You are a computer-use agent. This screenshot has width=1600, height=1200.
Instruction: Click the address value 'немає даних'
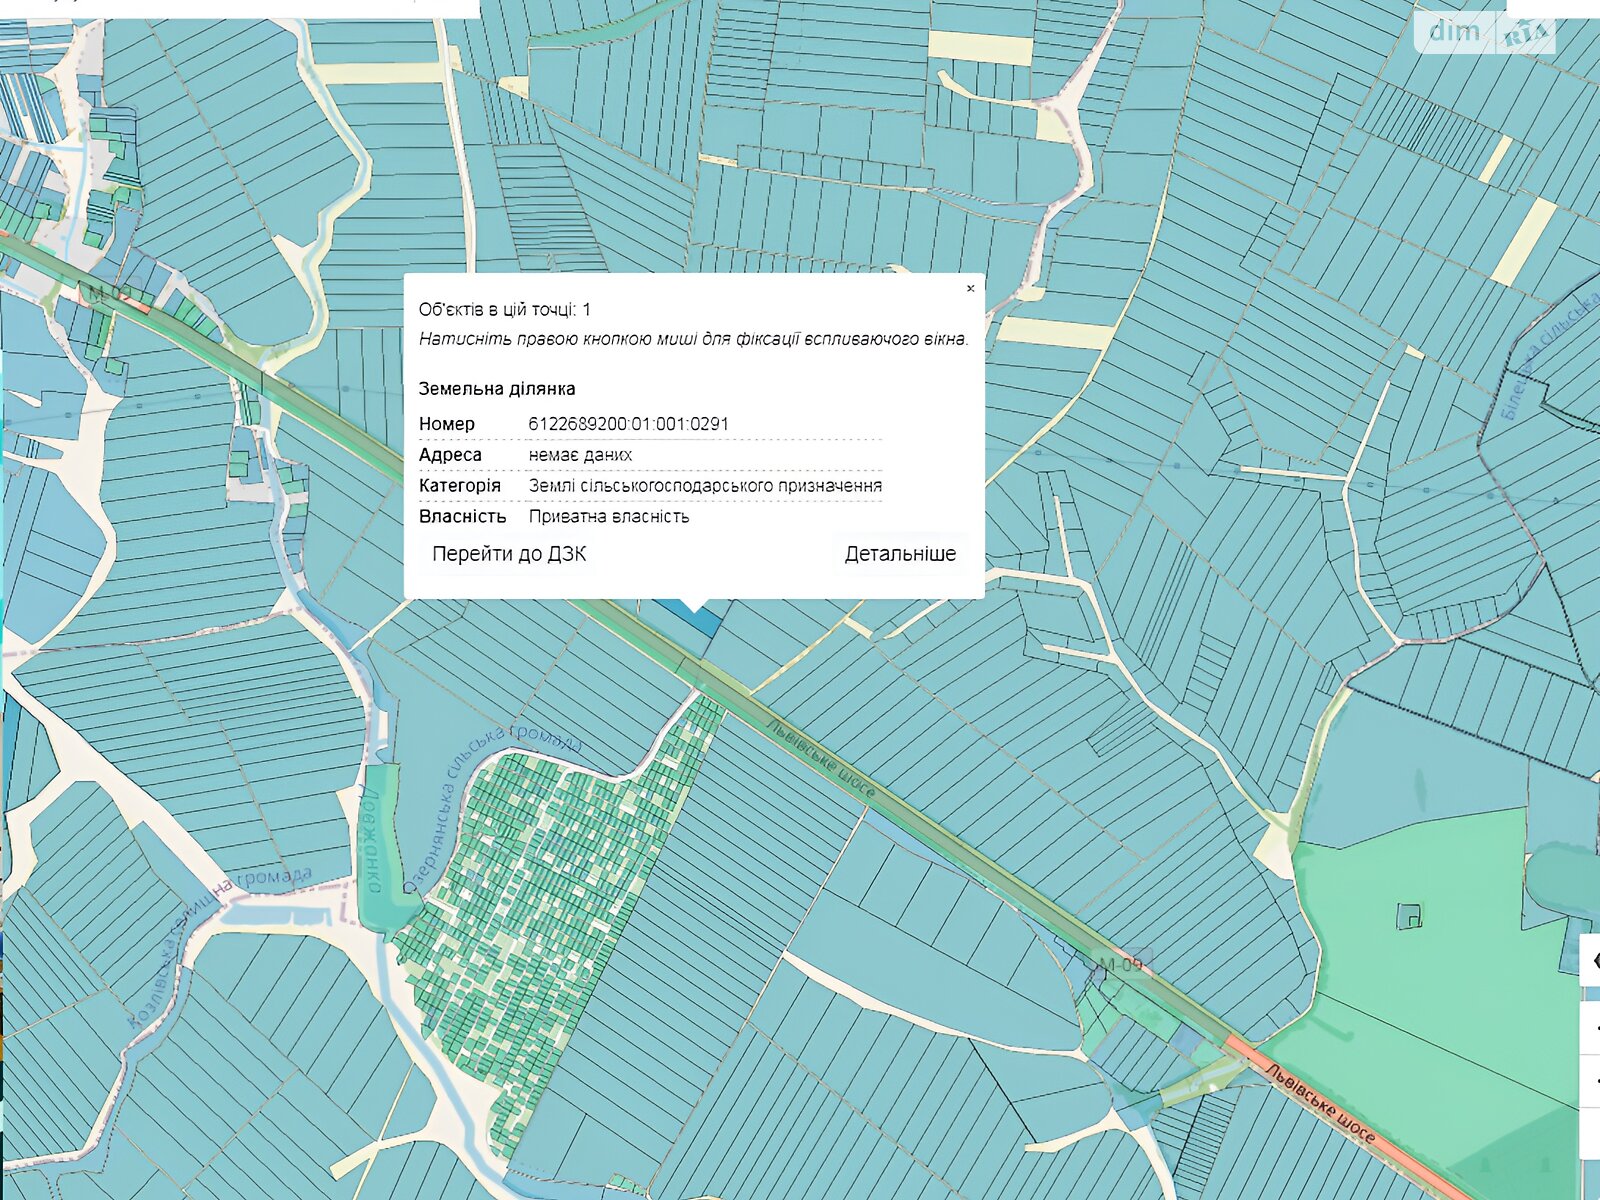pyautogui.click(x=580, y=455)
